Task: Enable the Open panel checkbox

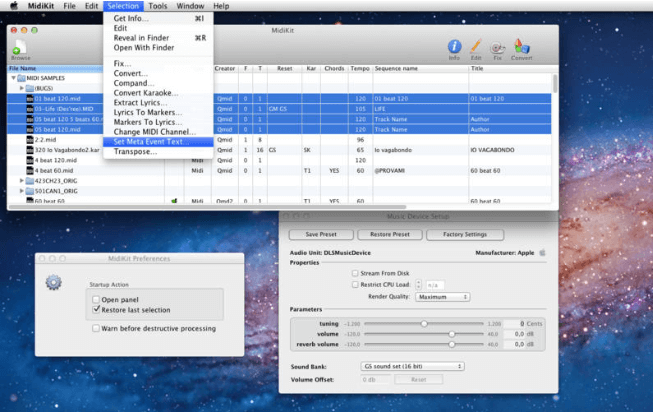Action: 96,299
